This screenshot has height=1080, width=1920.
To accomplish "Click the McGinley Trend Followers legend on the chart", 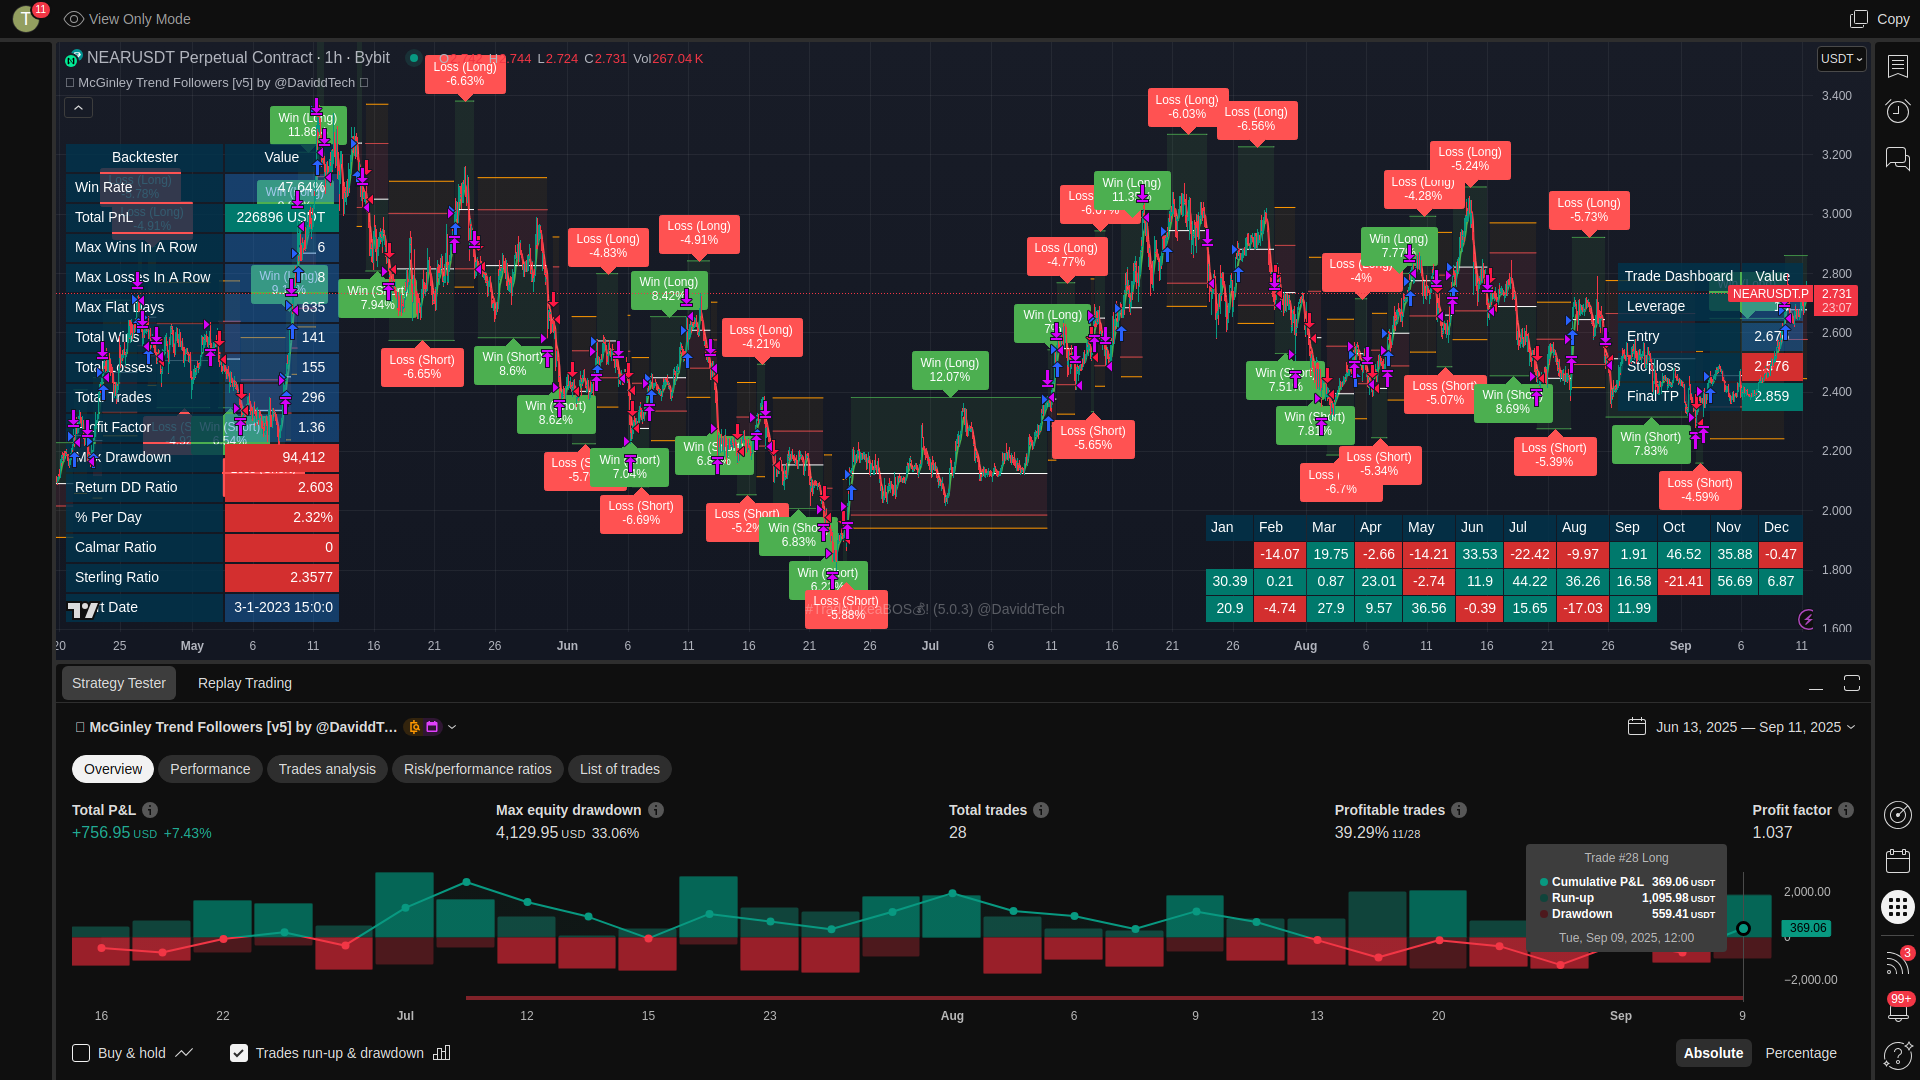I will point(217,83).
